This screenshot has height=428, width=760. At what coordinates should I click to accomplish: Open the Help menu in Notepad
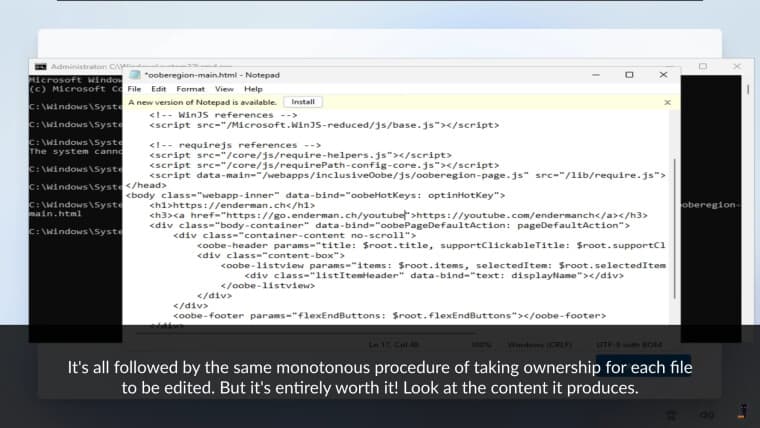(x=253, y=88)
